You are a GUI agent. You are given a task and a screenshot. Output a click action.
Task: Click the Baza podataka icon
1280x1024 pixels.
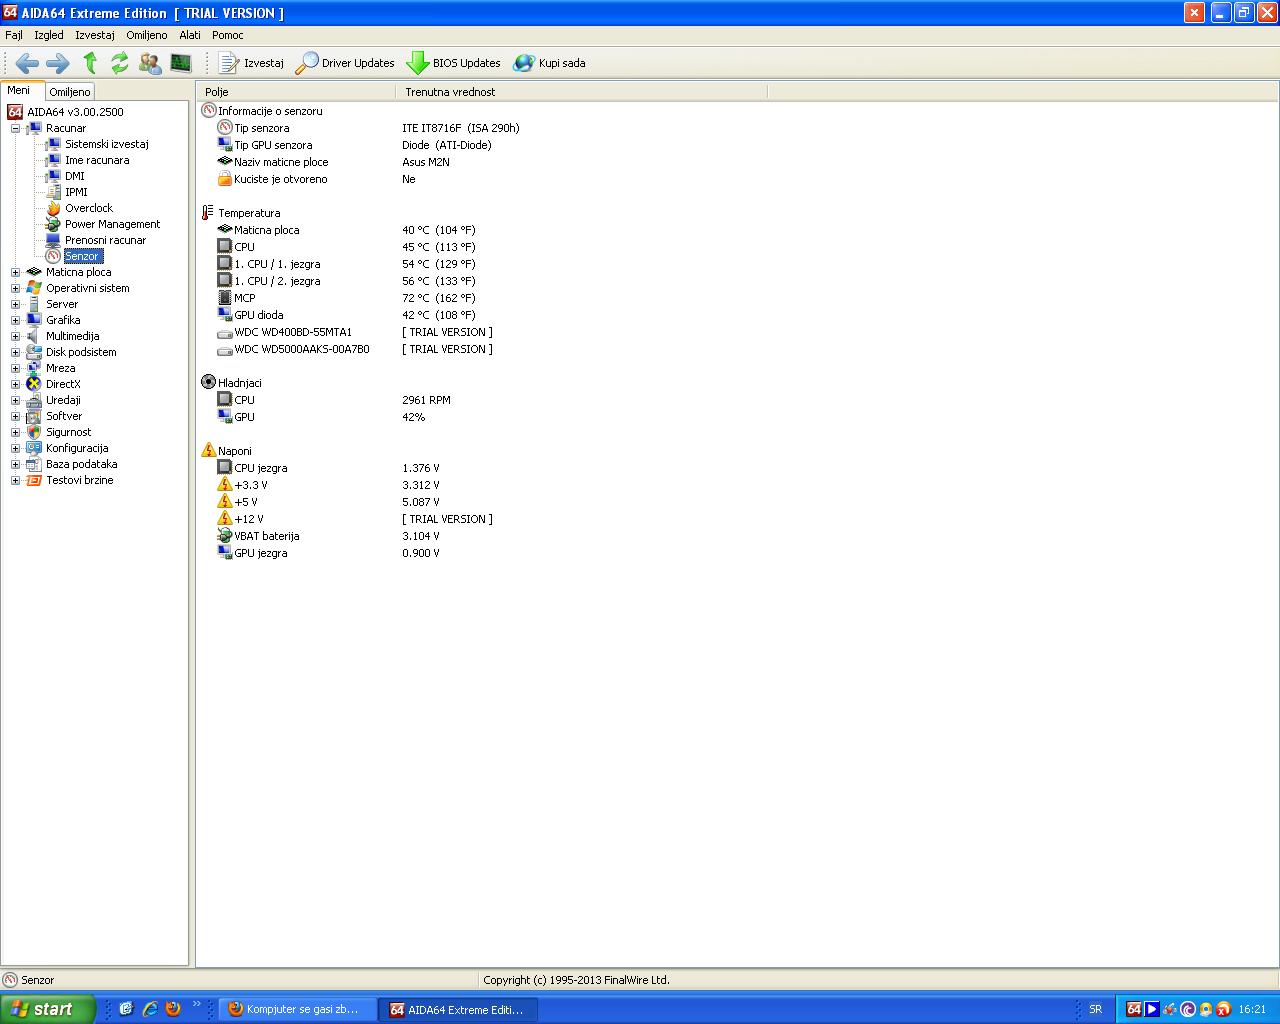coord(34,464)
